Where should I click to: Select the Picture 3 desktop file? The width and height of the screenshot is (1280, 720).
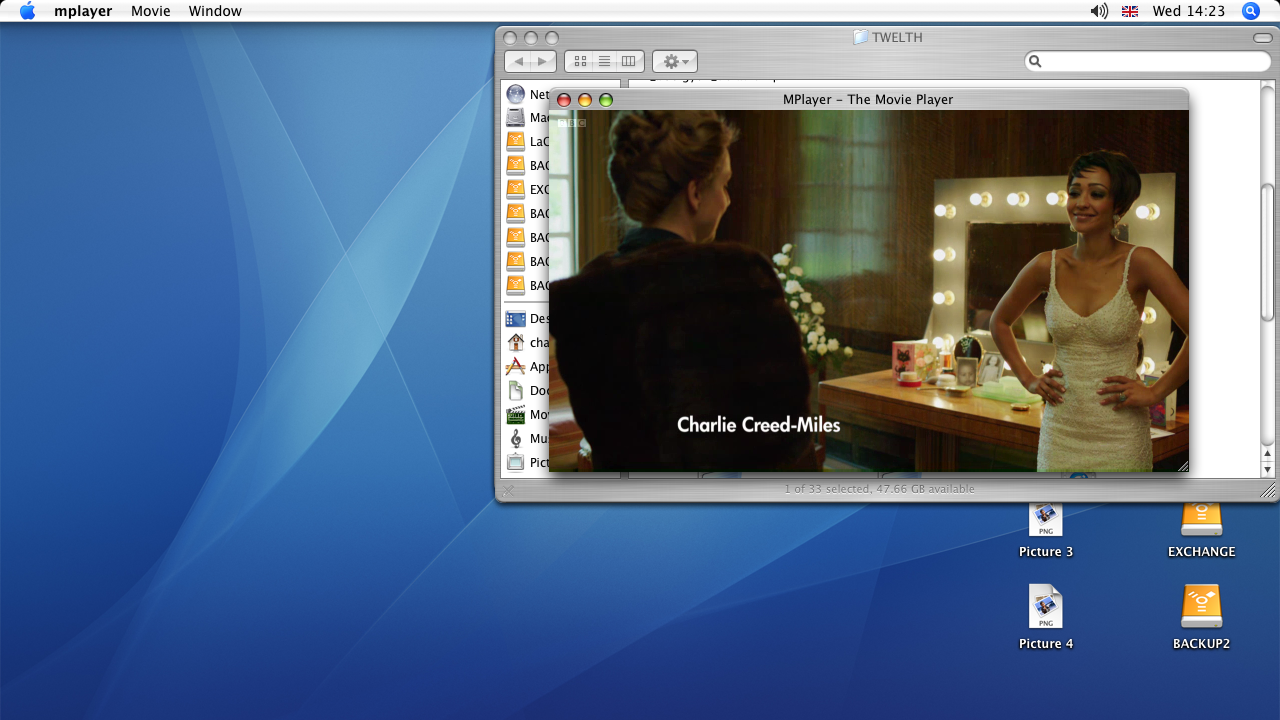click(x=1046, y=530)
